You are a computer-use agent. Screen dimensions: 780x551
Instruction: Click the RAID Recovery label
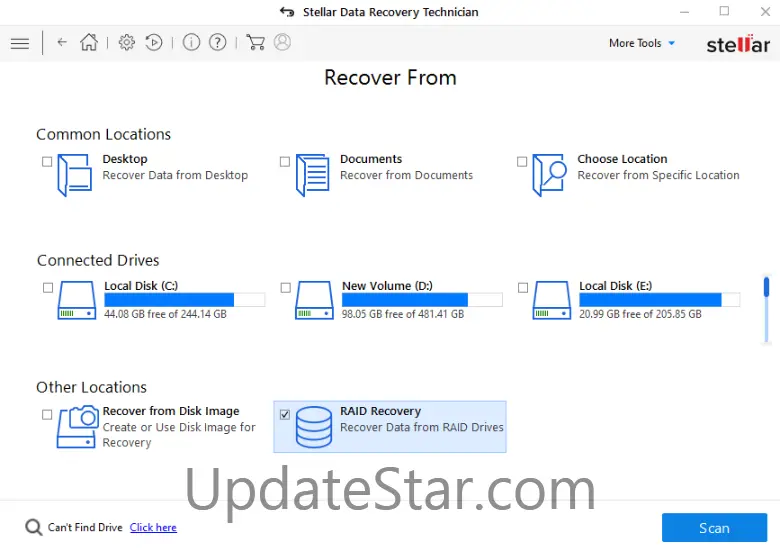(x=381, y=411)
